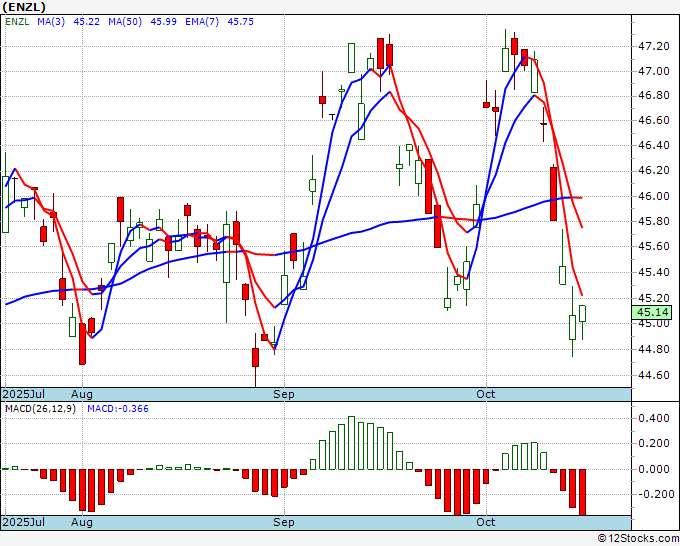Select the 45.20 price axis label
The width and height of the screenshot is (680, 546).
[x=654, y=298]
